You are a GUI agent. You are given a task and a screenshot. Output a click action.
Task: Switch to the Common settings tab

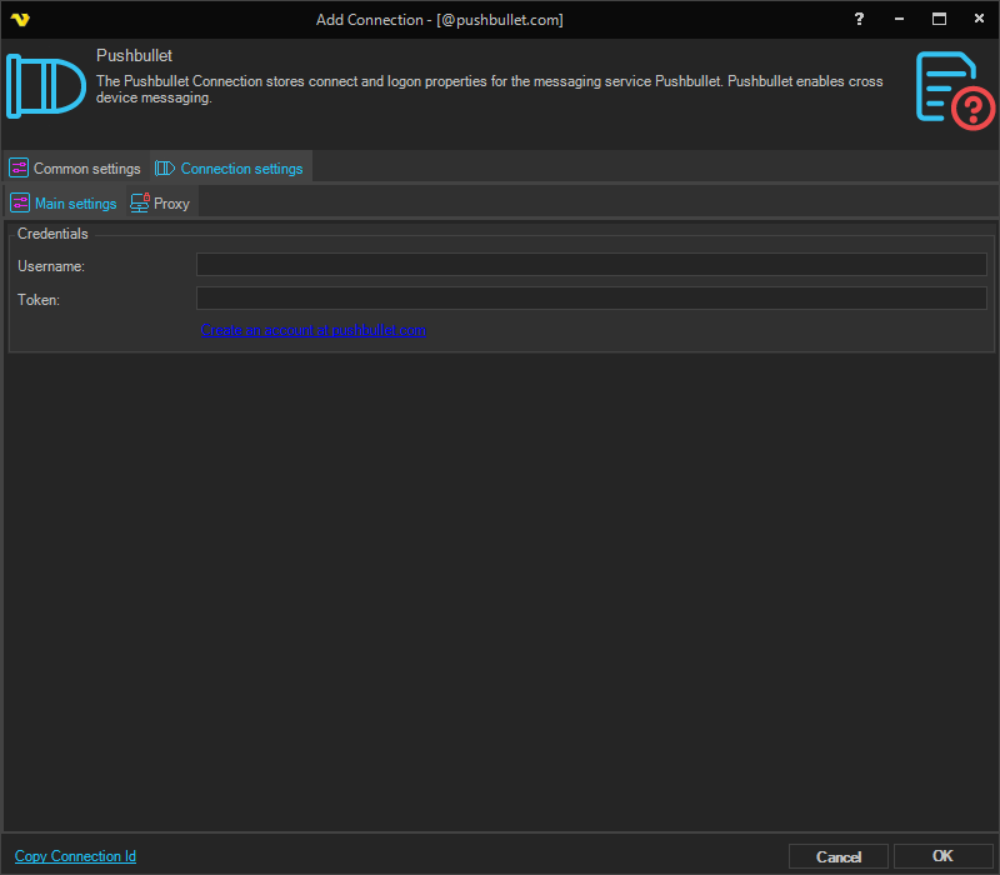76,168
